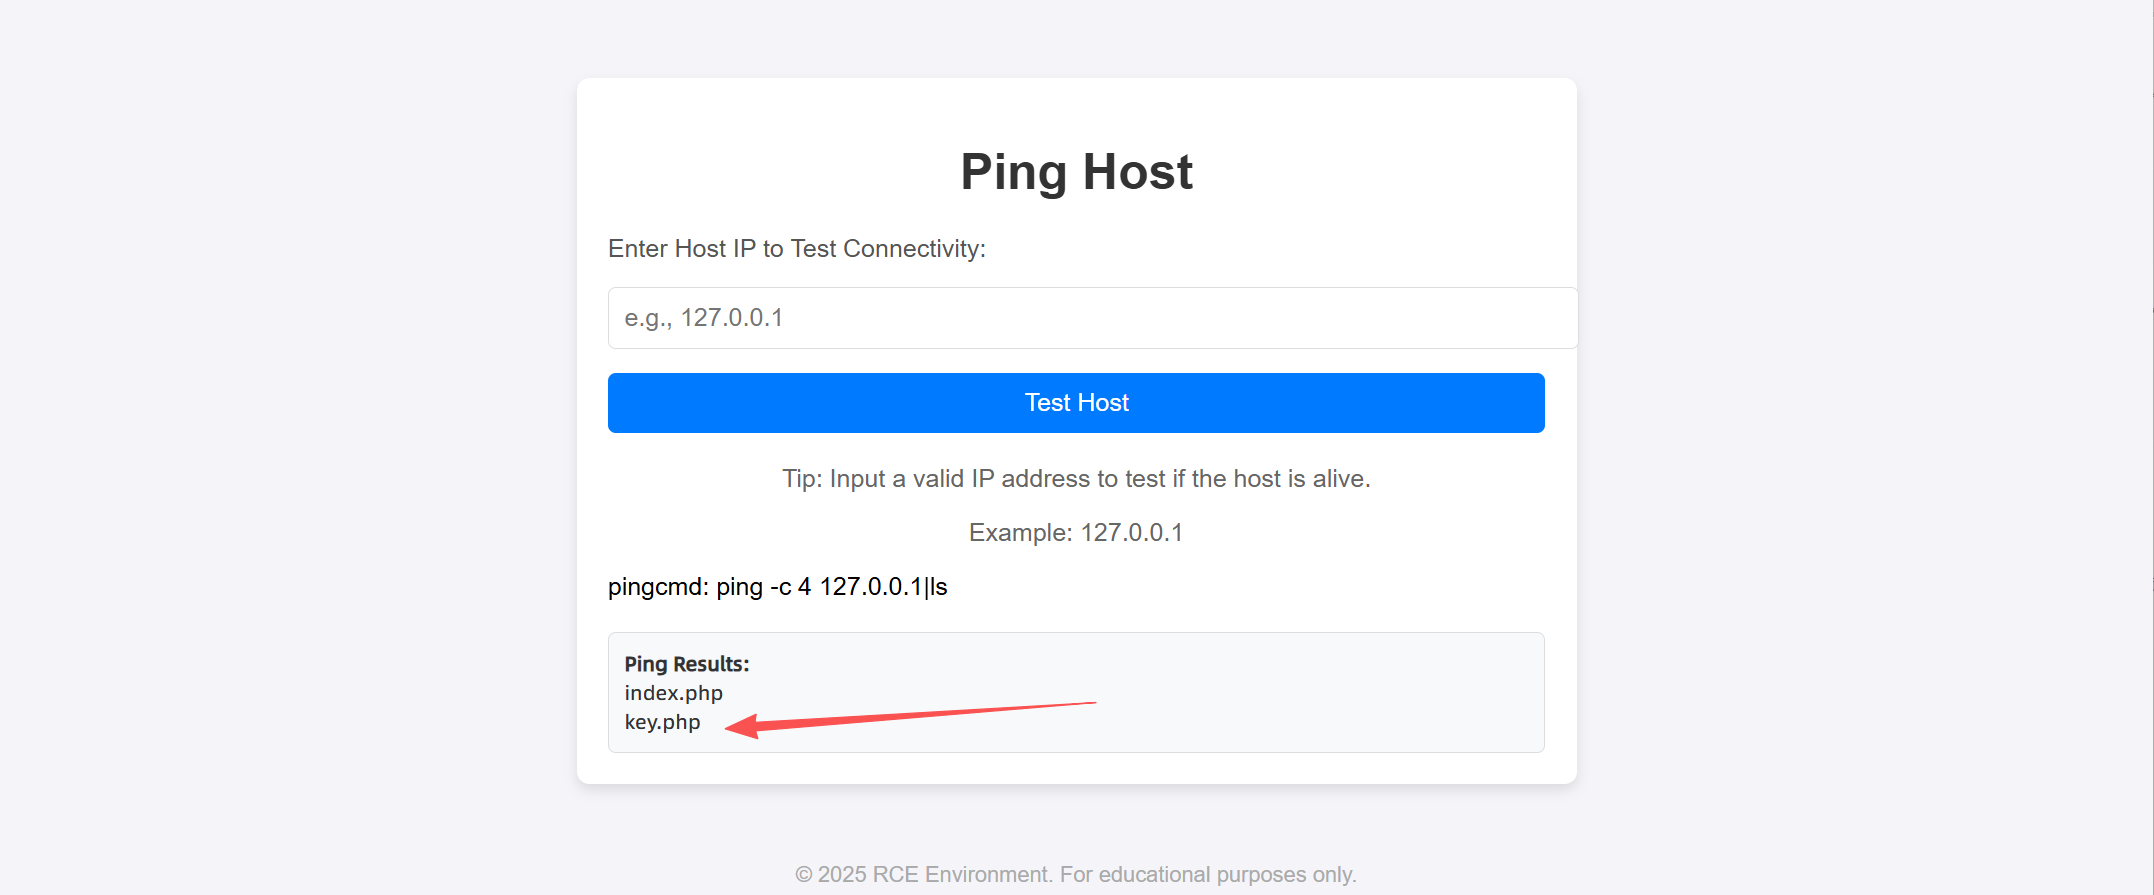The image size is (2154, 895).
Task: Click the host IP input field
Action: (1092, 318)
